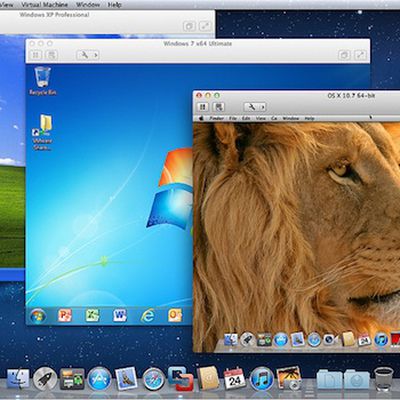Open Mail in the guest OS X Dock

click(297, 339)
